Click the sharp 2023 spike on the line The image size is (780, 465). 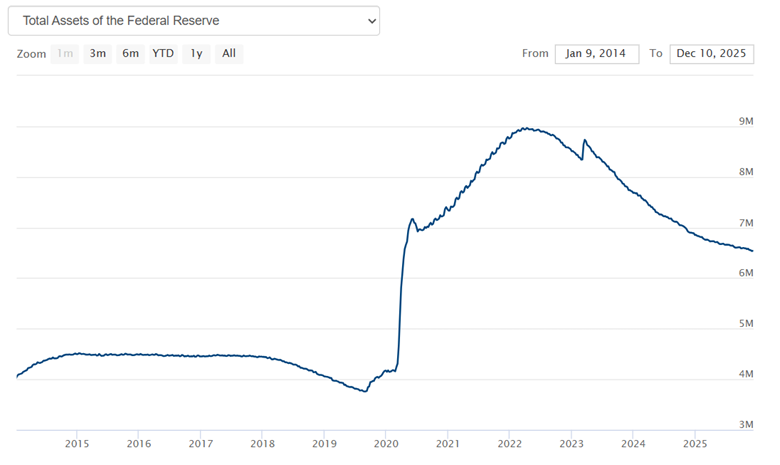coord(584,140)
